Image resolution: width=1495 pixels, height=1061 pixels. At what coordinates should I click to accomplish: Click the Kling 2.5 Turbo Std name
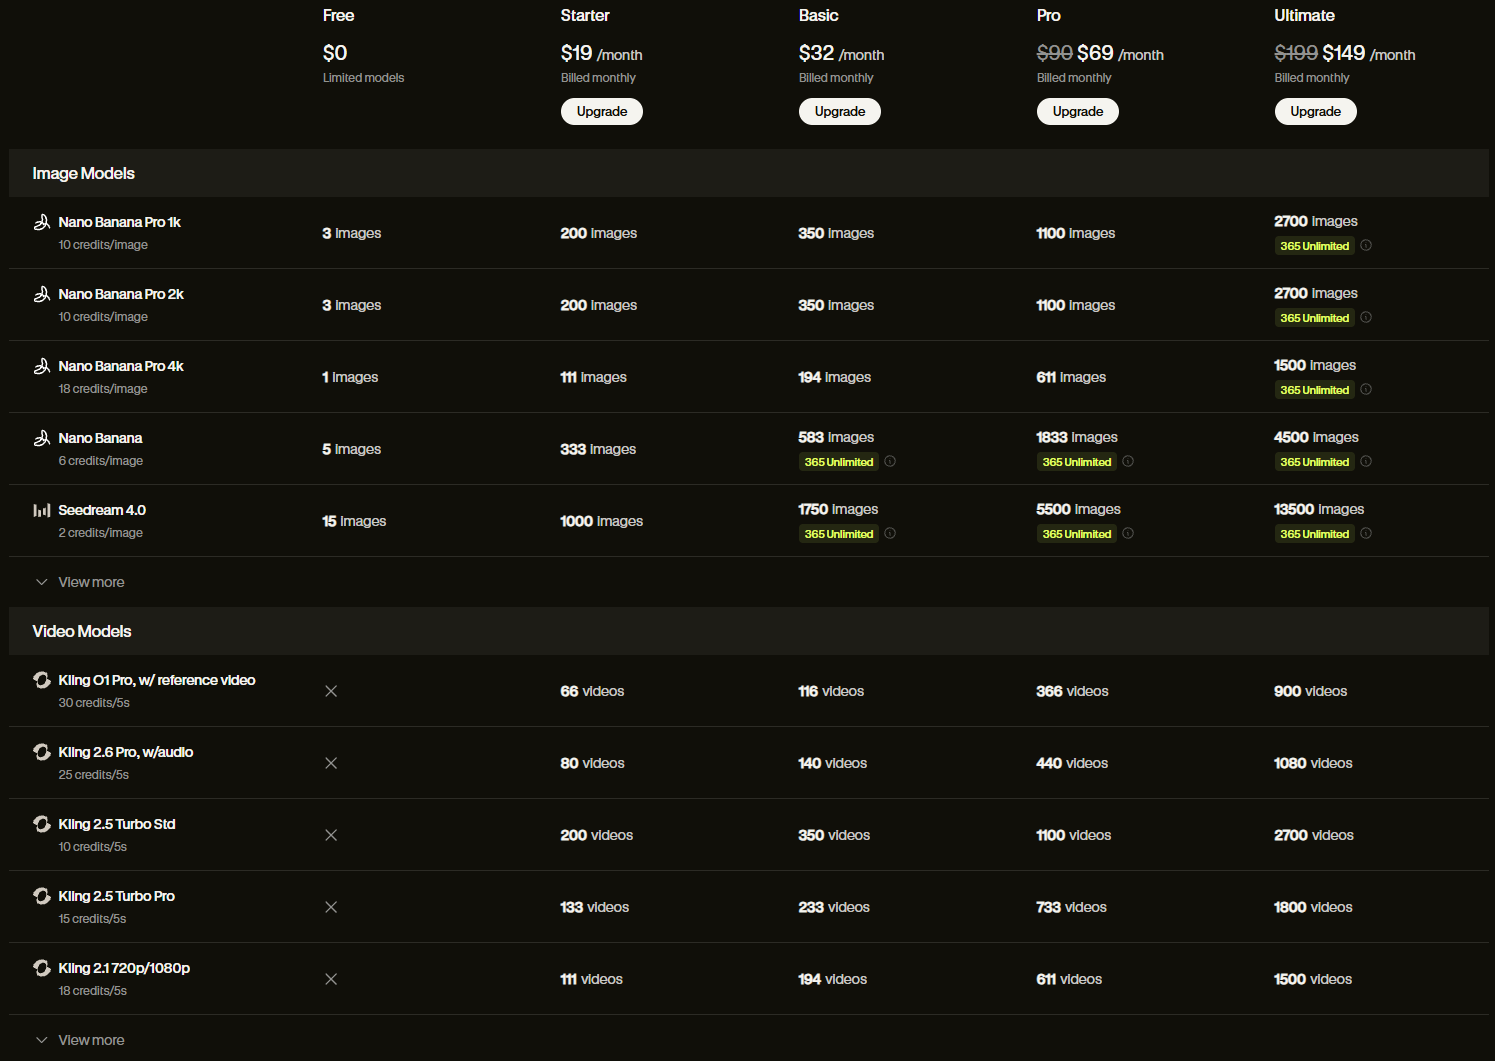(117, 824)
